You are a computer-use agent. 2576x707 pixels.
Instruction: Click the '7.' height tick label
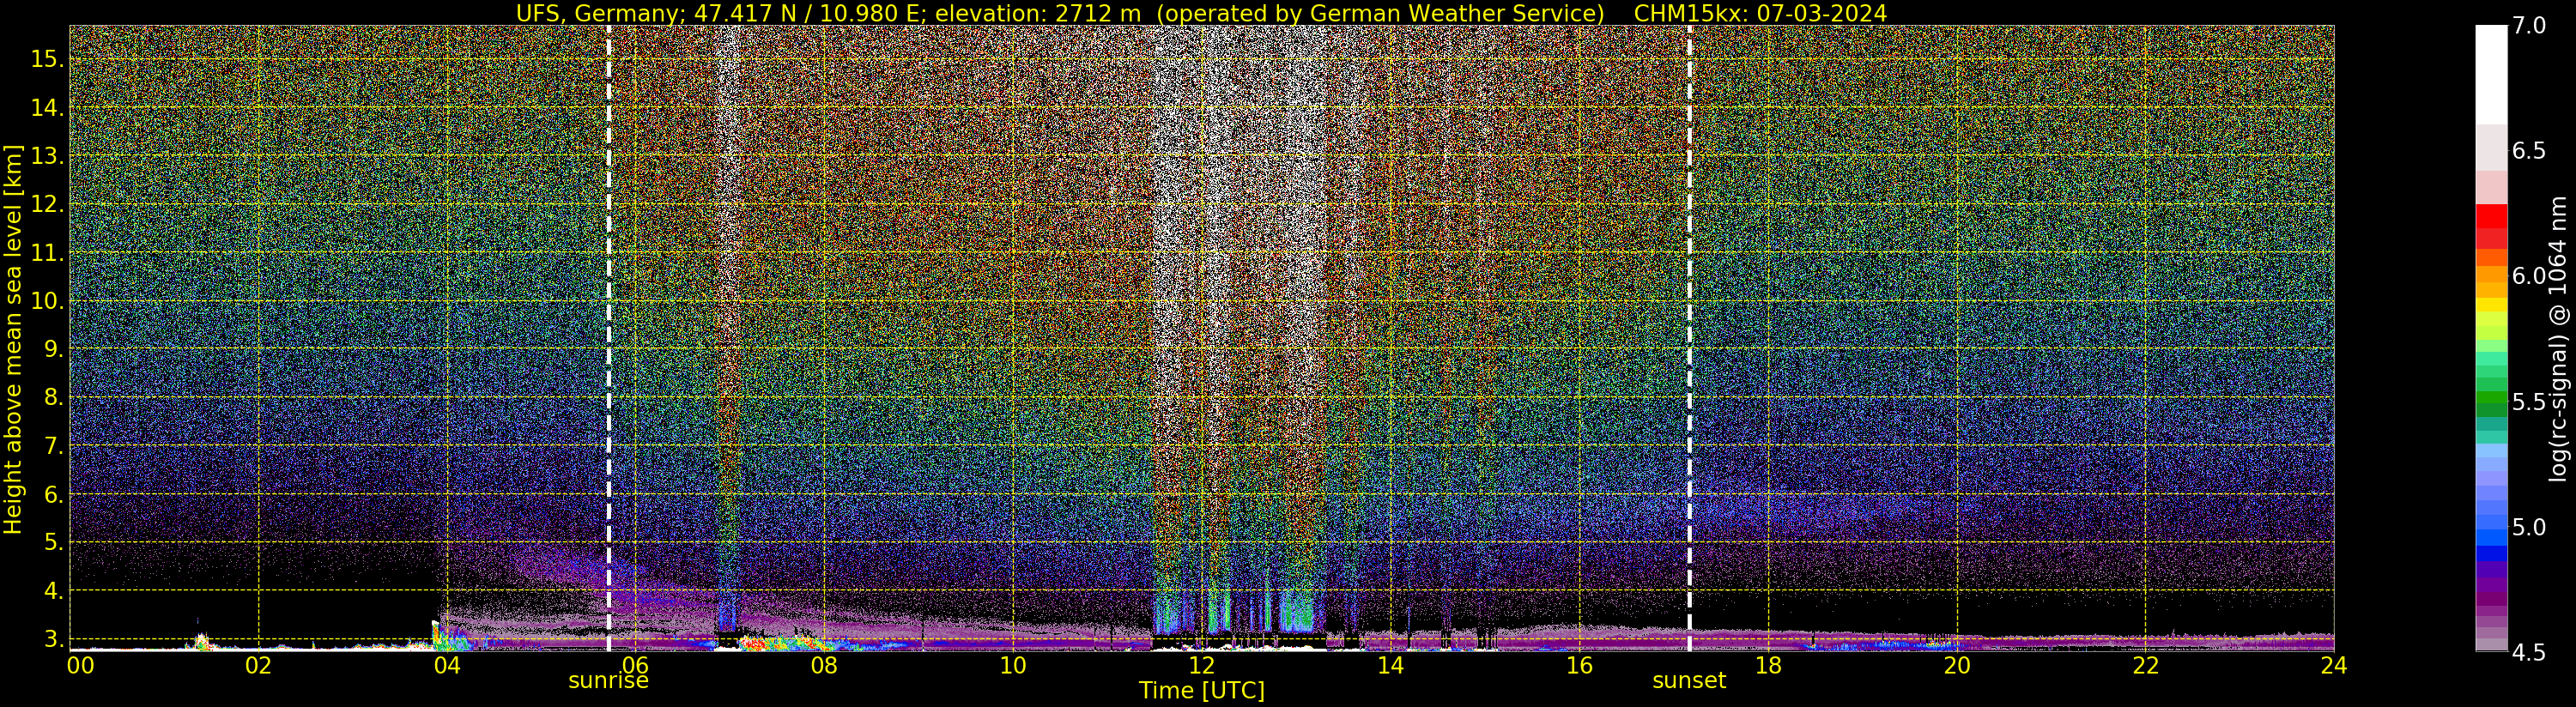(52, 445)
